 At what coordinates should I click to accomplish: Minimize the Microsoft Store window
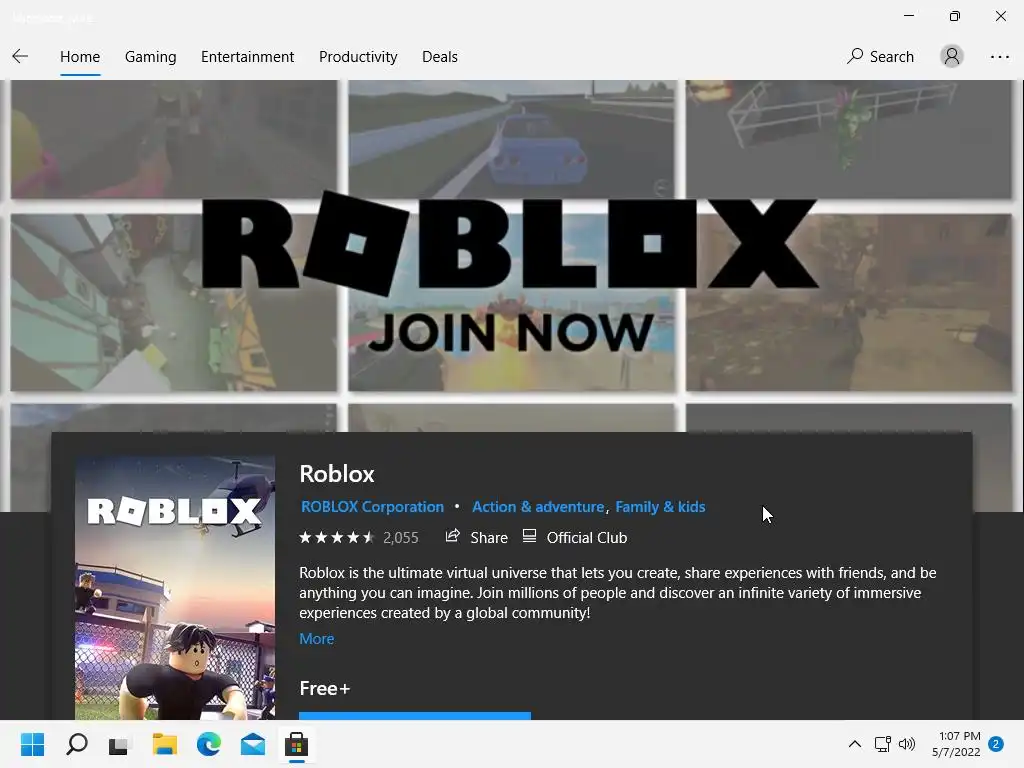pos(909,16)
